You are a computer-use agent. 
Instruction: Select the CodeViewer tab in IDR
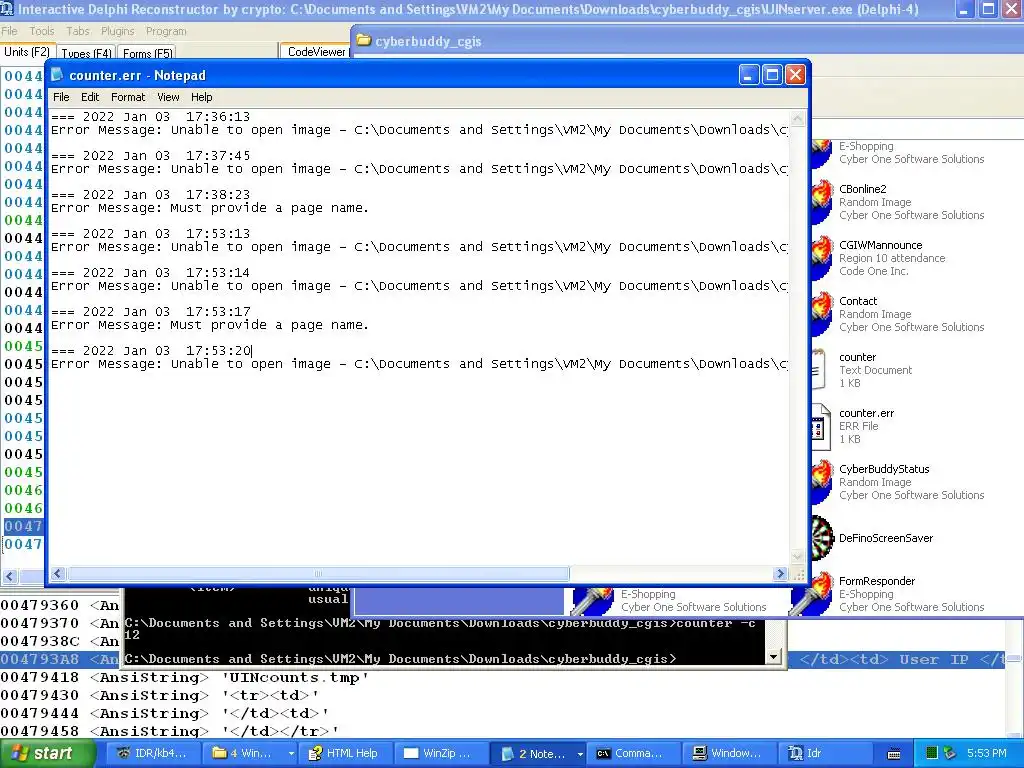(x=316, y=52)
